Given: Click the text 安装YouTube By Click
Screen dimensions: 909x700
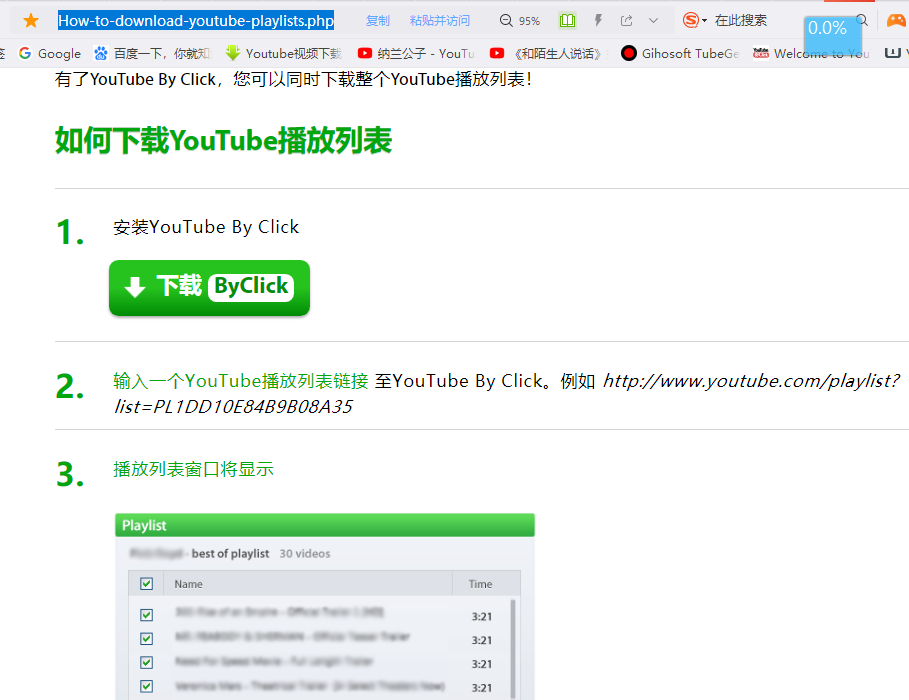Looking at the screenshot, I should pos(206,227).
